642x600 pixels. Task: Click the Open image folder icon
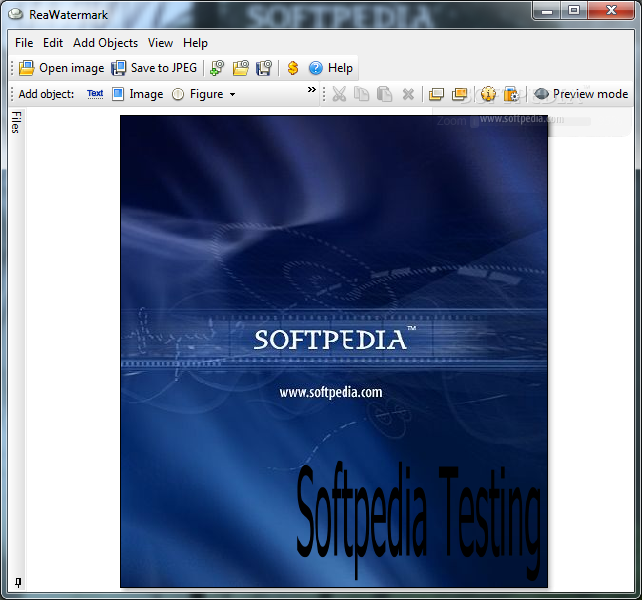27,68
